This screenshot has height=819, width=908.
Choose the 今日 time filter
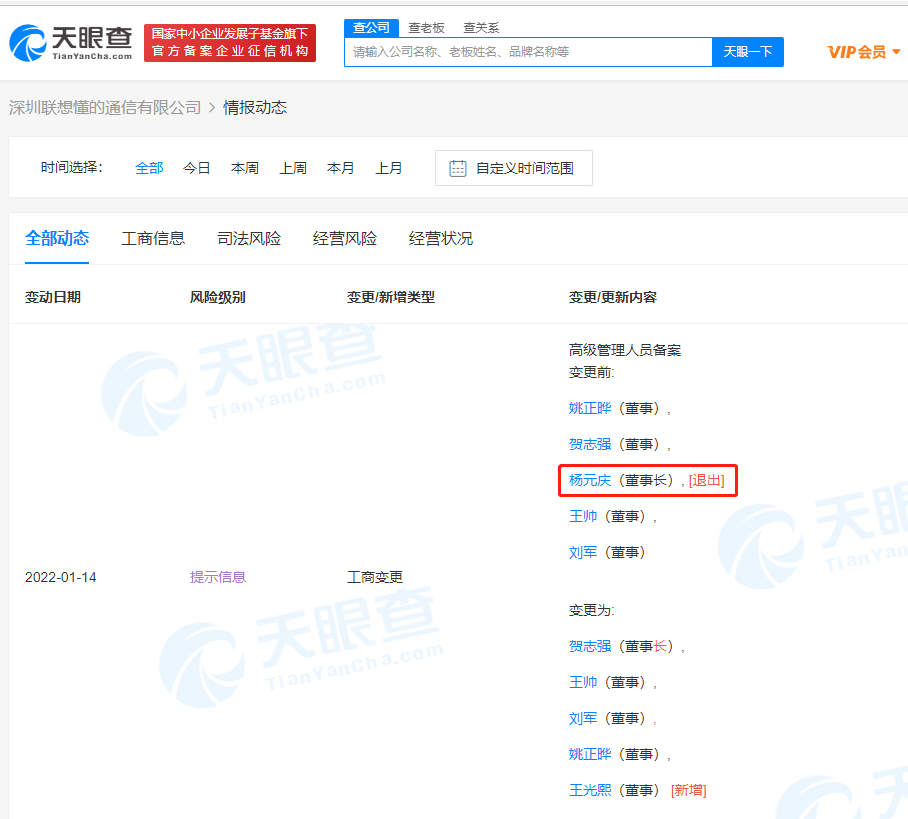(x=197, y=168)
